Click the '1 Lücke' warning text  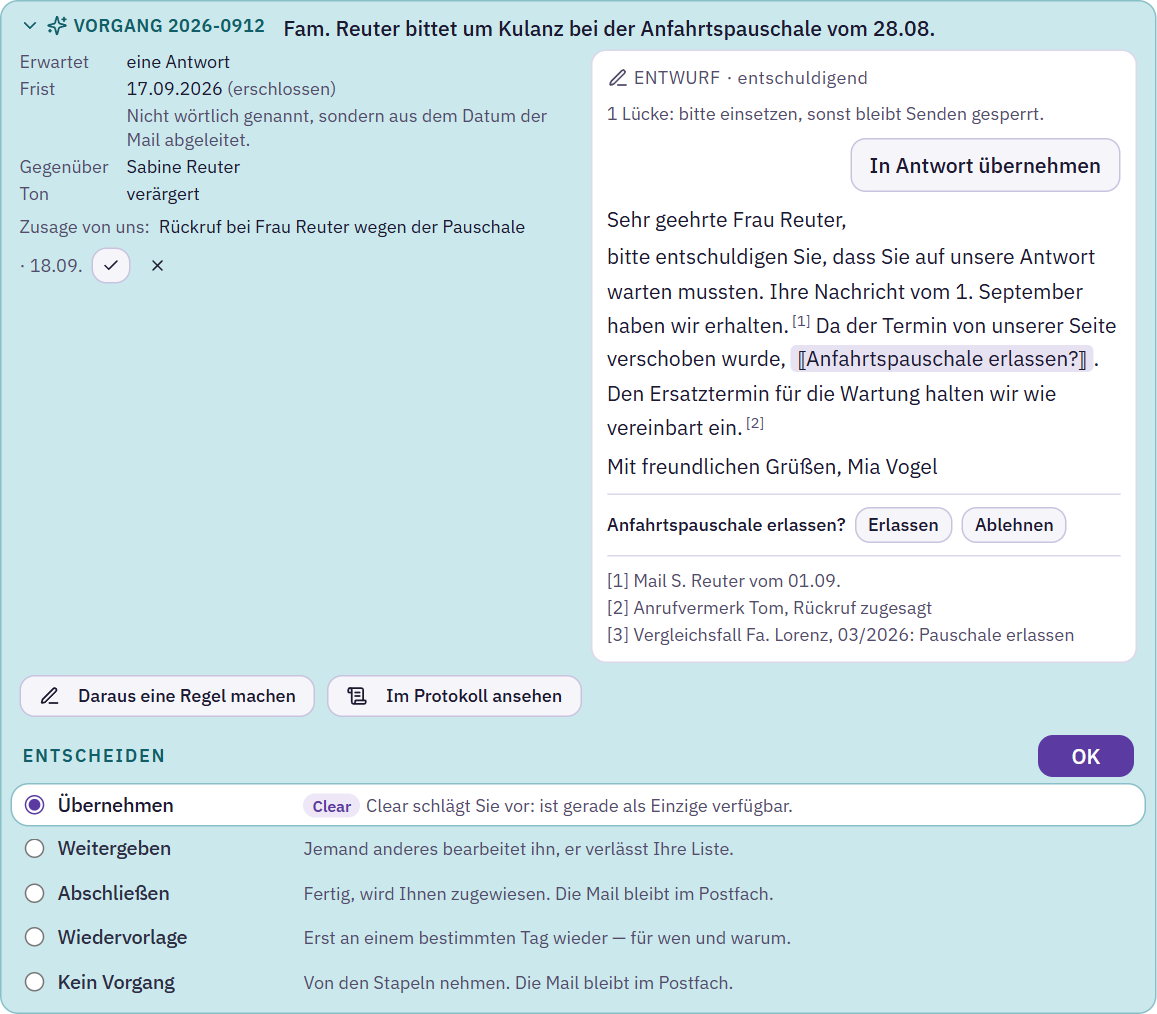click(825, 114)
